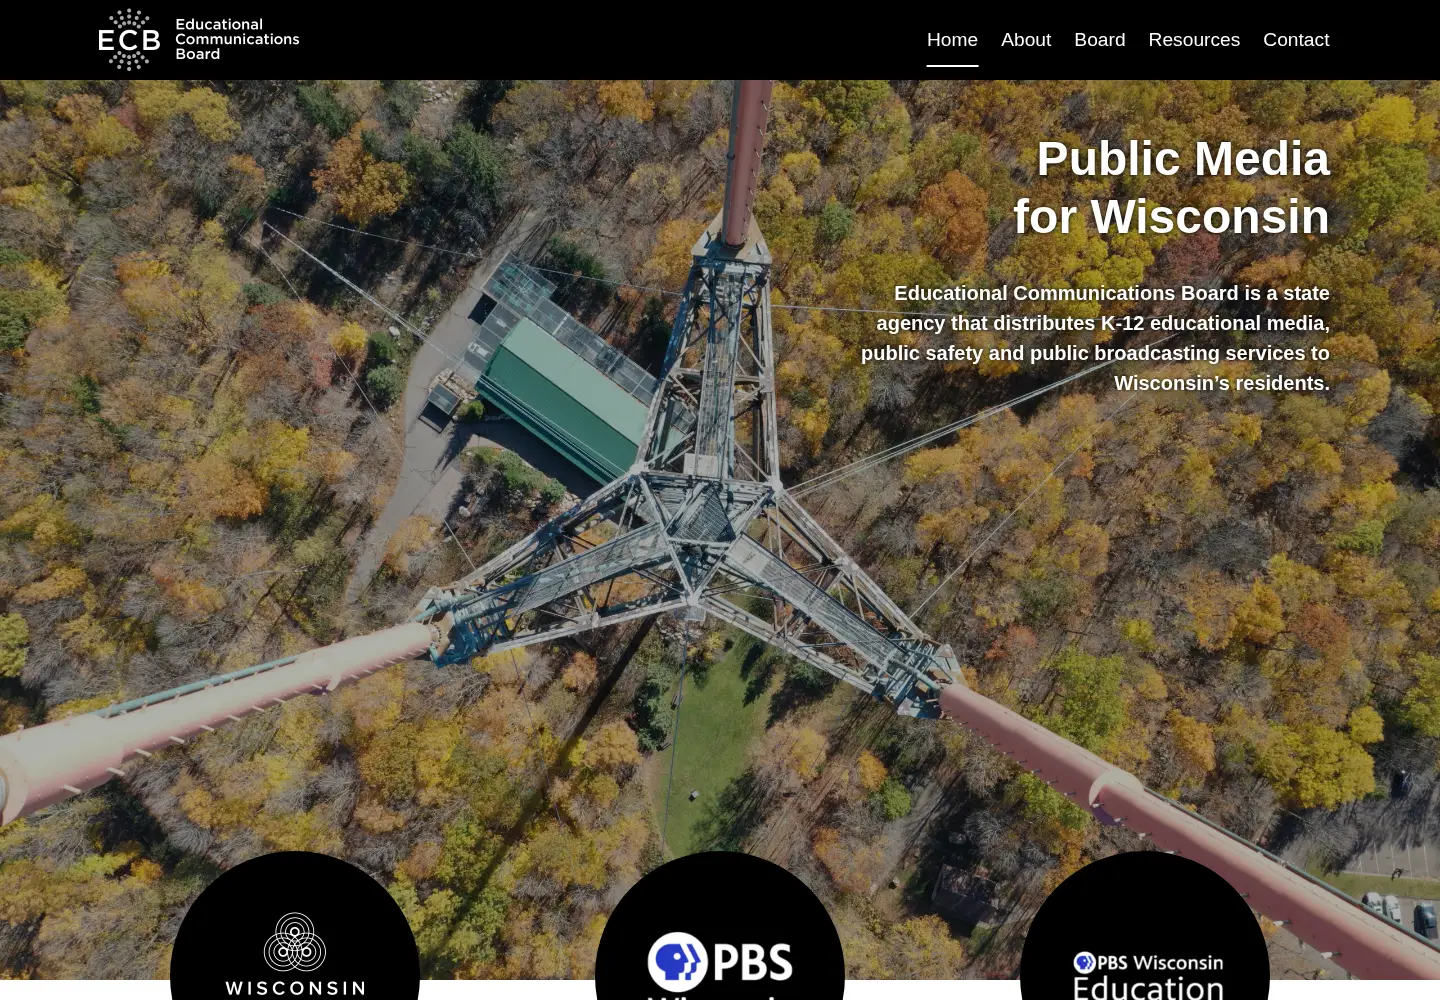Open the Home menu item
The height and width of the screenshot is (1000, 1440).
pos(952,40)
